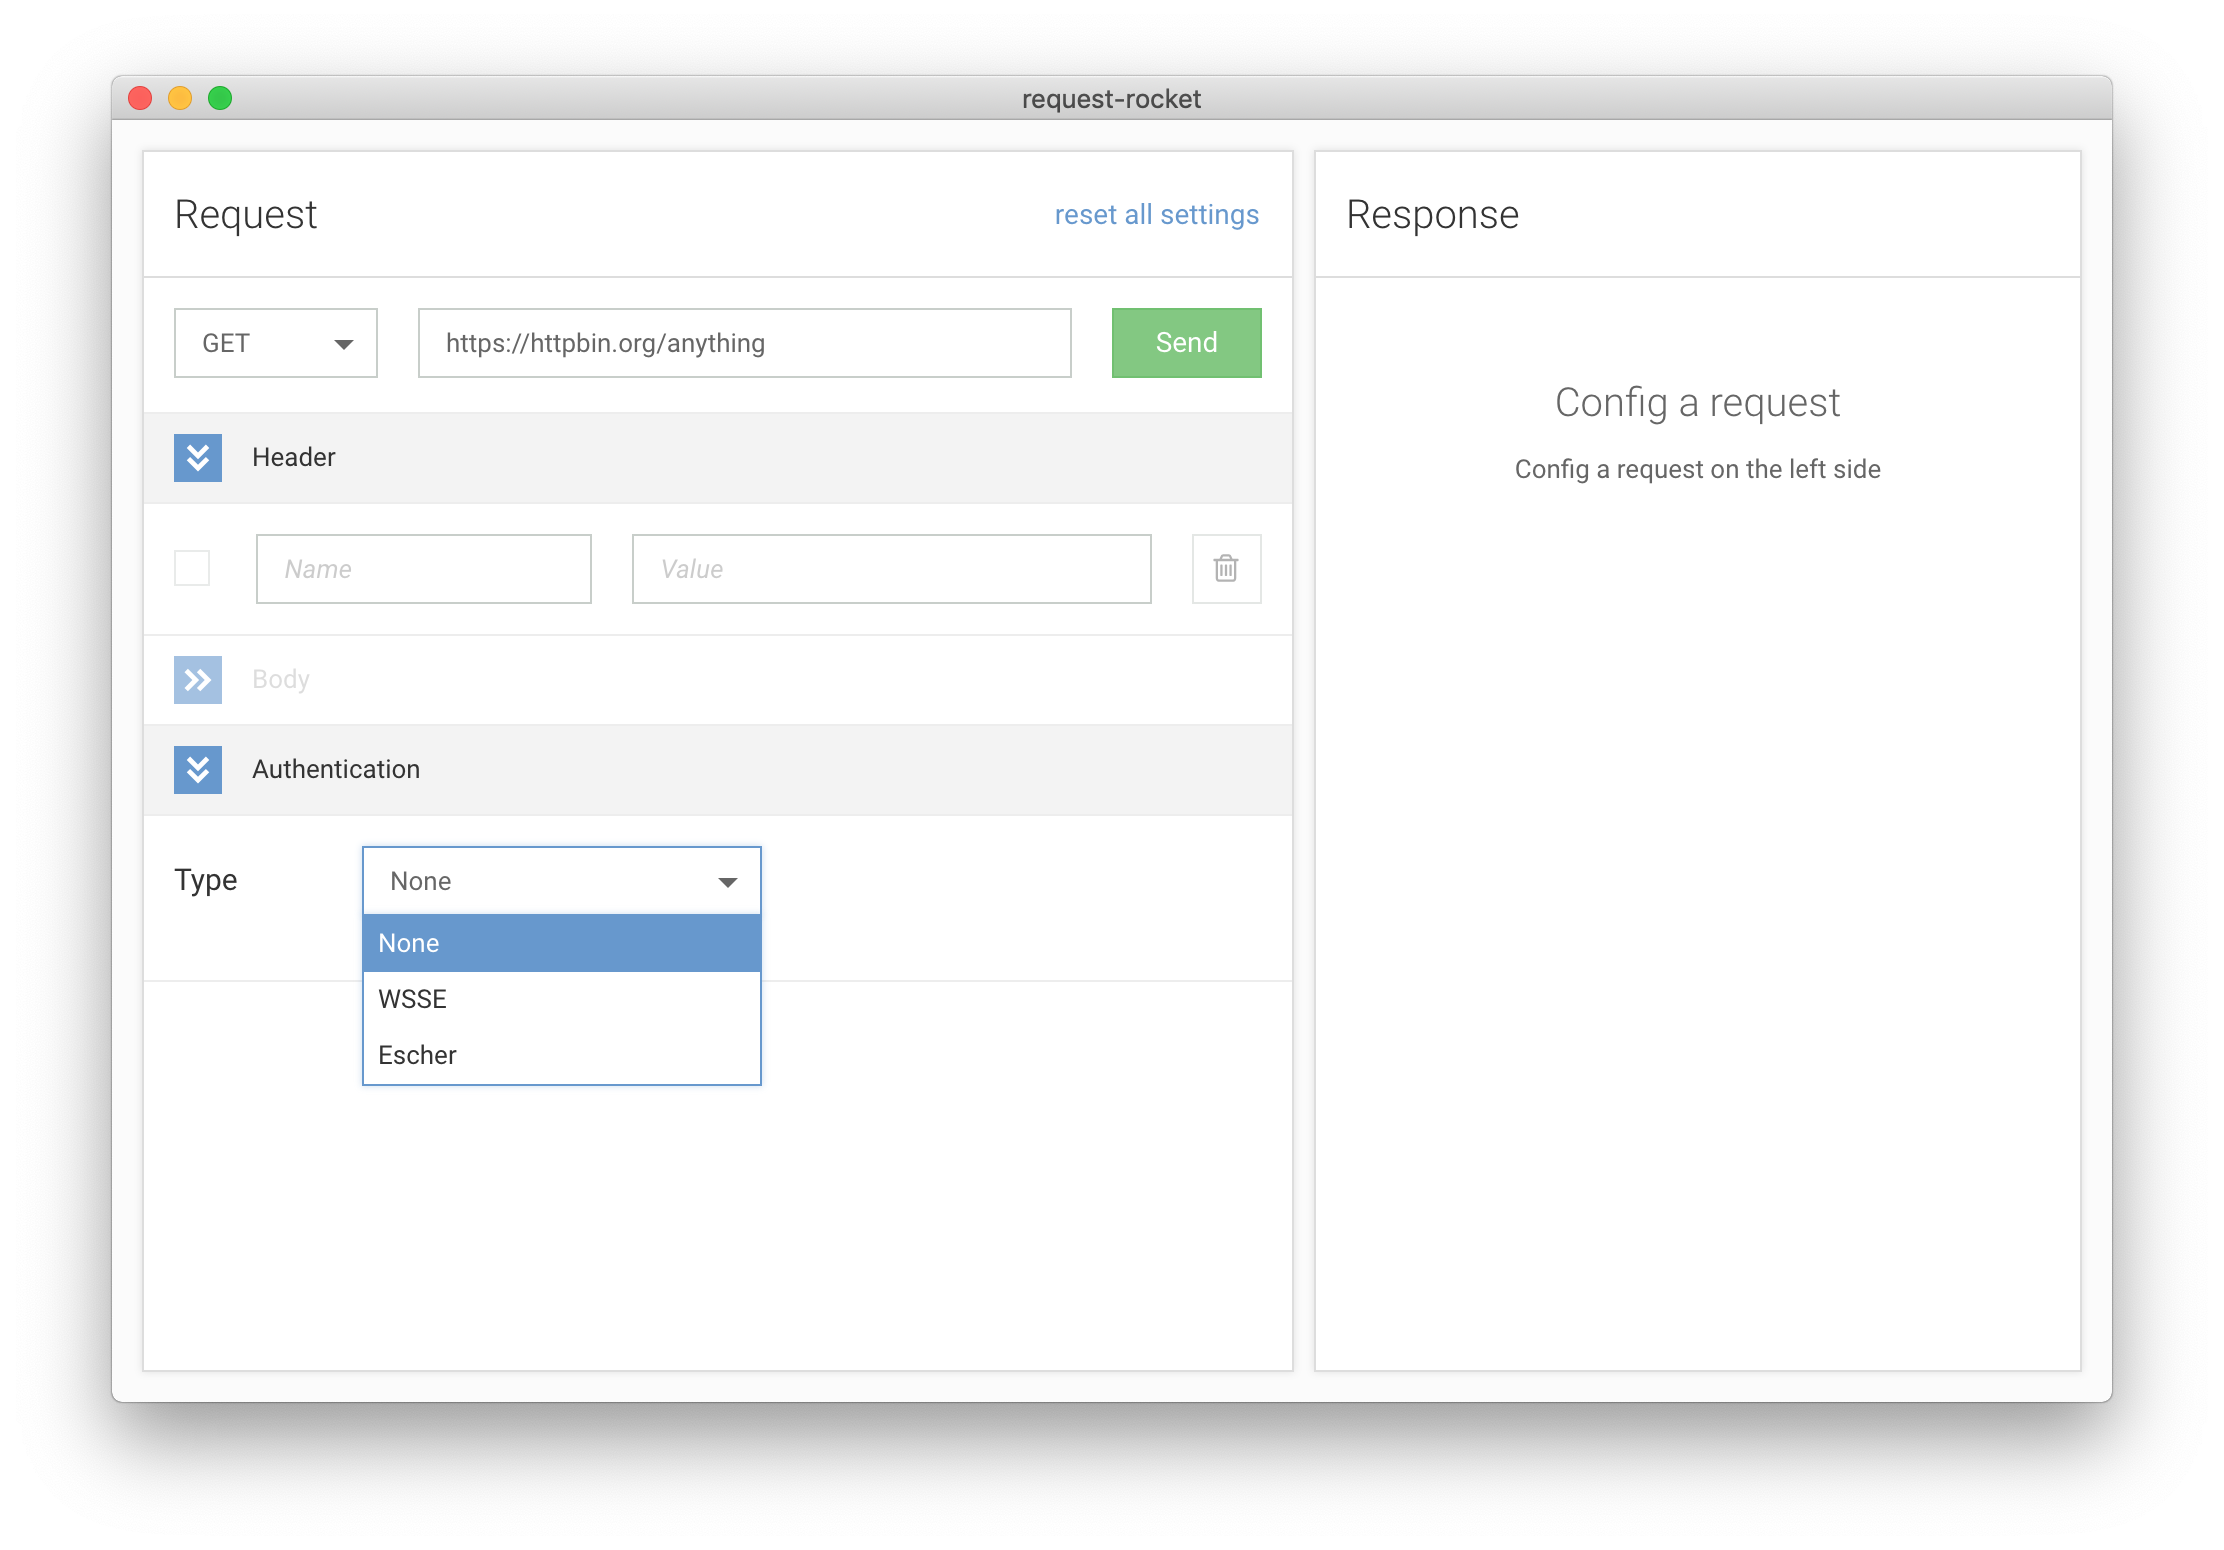Screen dimensions: 2224x1550
Task: Collapse the Header section
Action: 198,458
